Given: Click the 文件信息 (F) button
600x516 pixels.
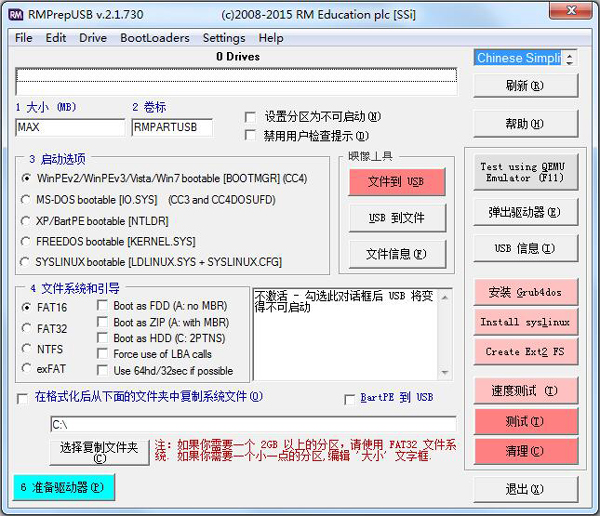Looking at the screenshot, I should point(397,254).
